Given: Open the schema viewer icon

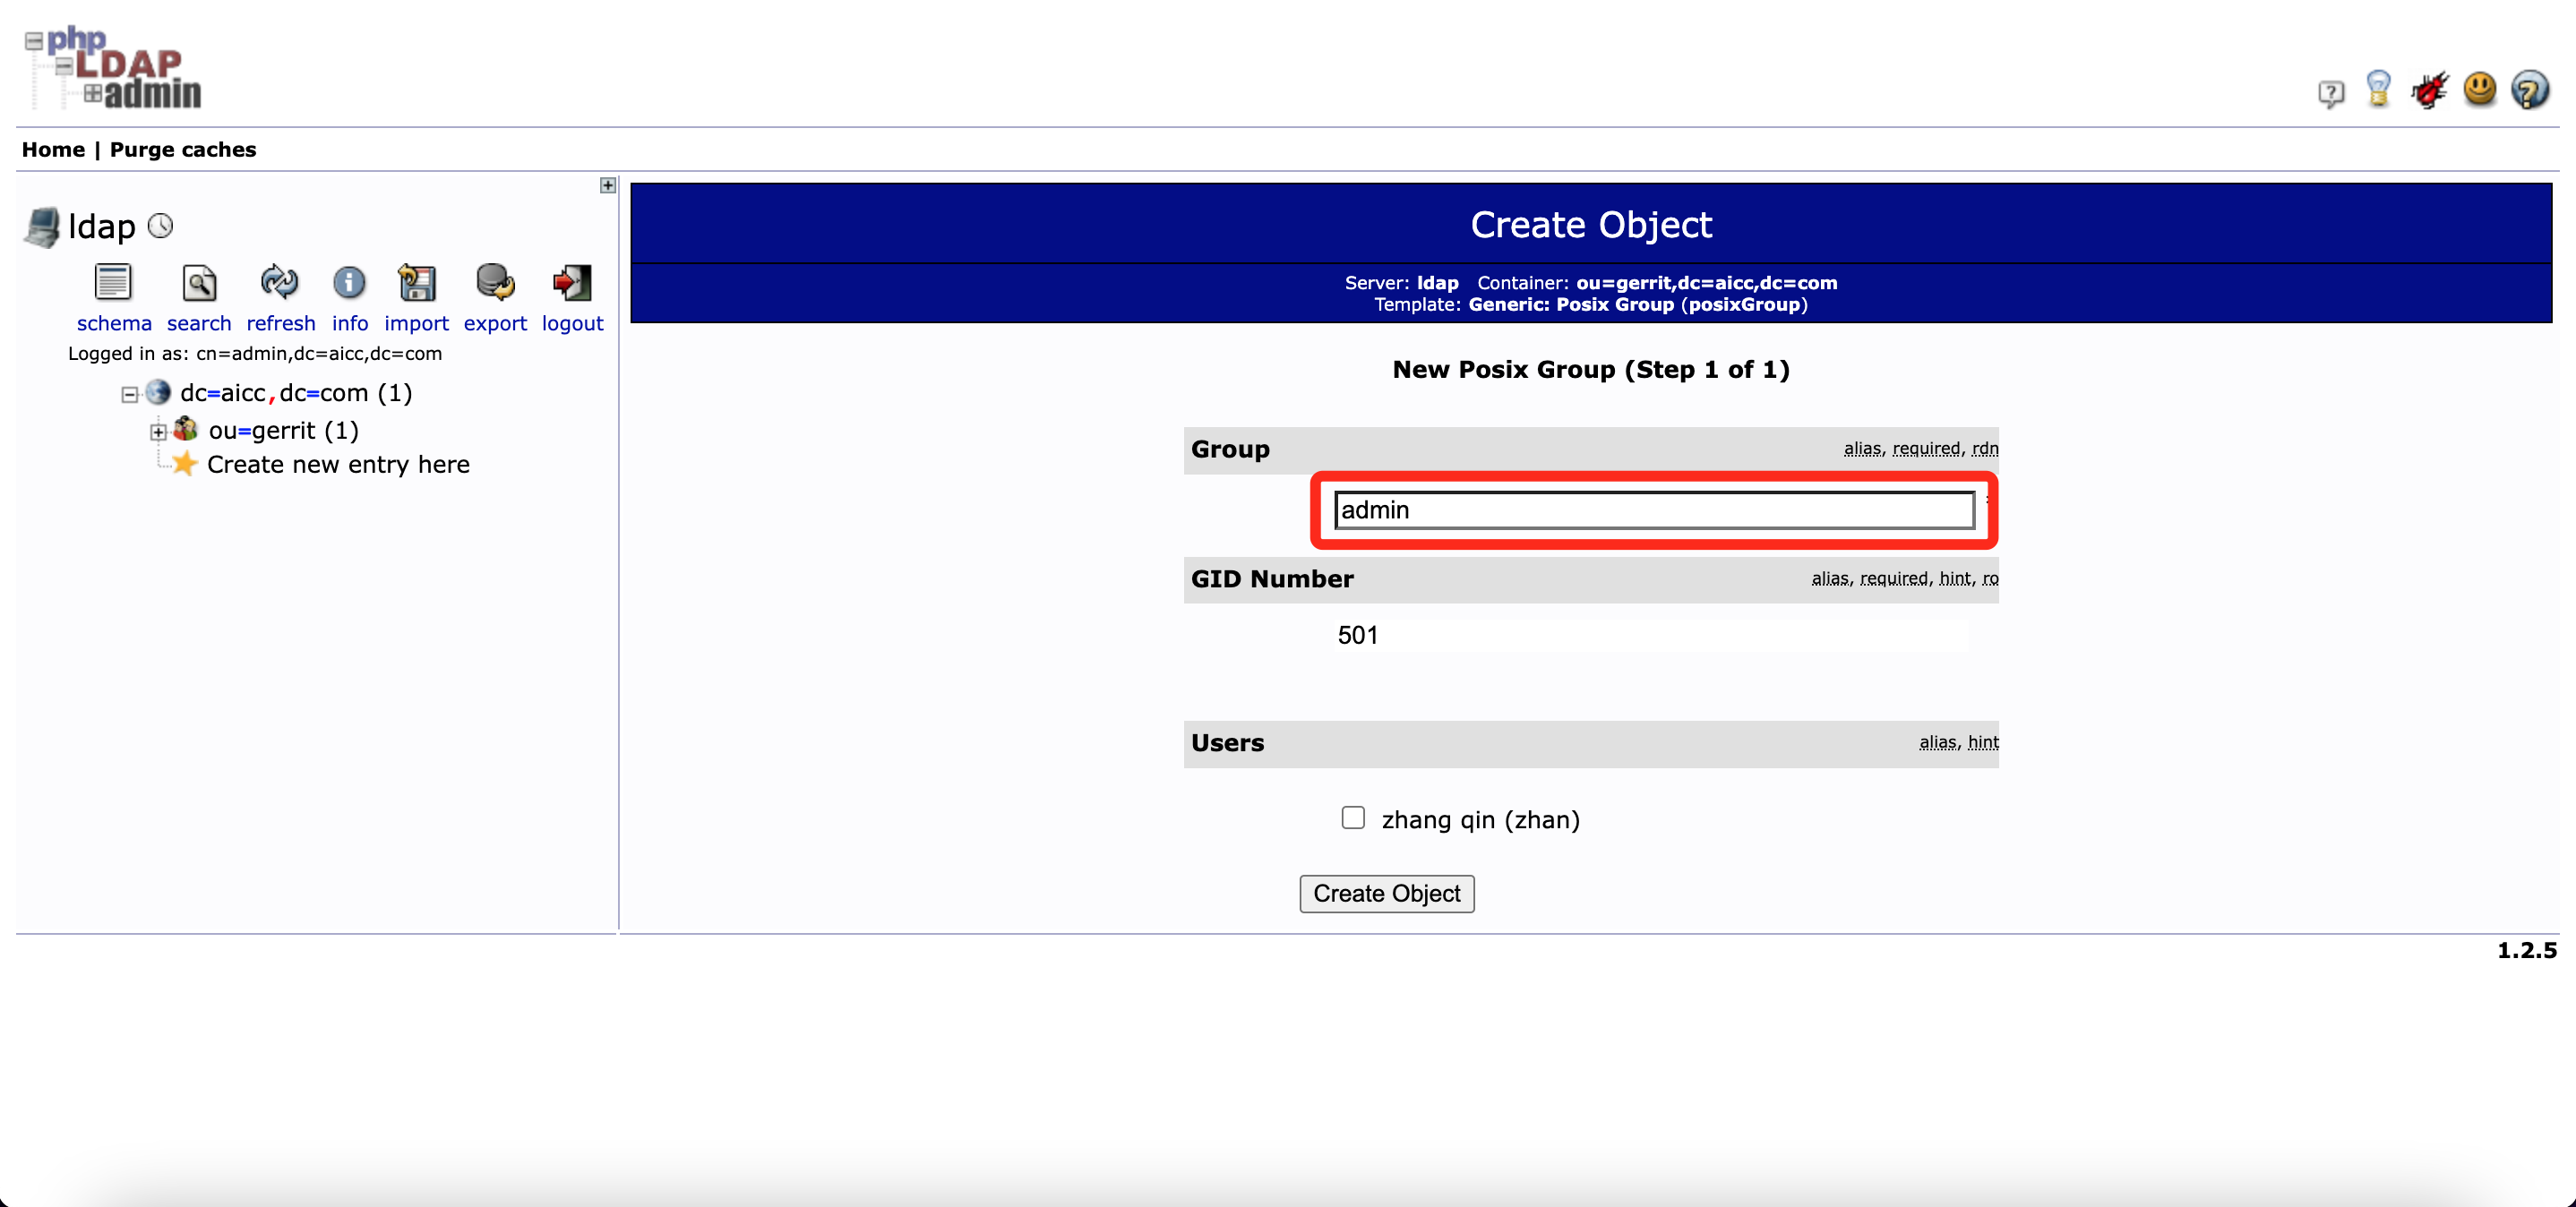Looking at the screenshot, I should click(113, 283).
